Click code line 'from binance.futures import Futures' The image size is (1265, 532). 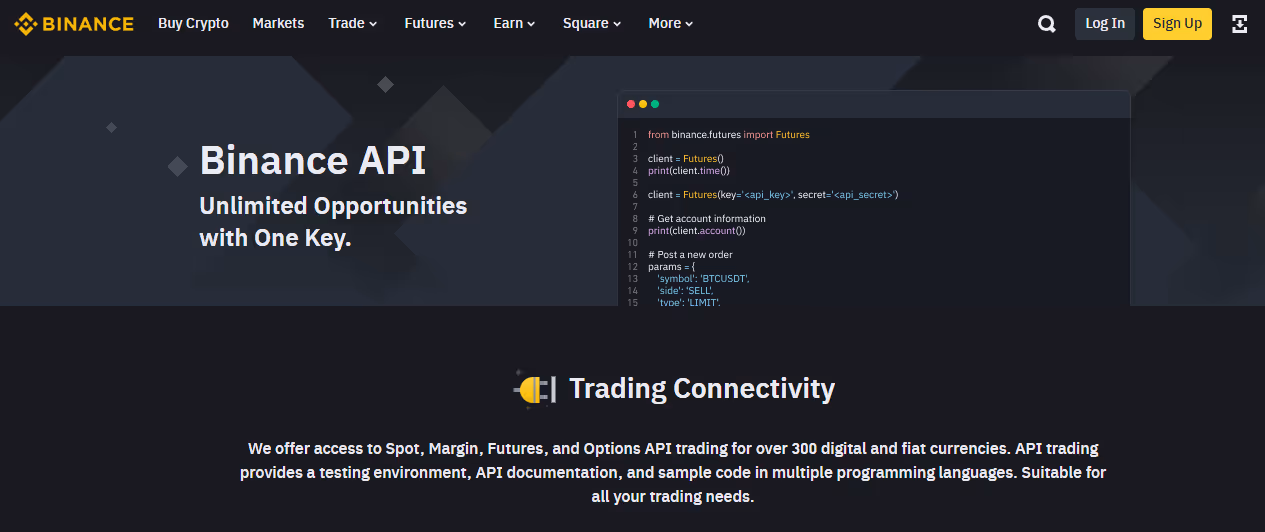tap(728, 134)
